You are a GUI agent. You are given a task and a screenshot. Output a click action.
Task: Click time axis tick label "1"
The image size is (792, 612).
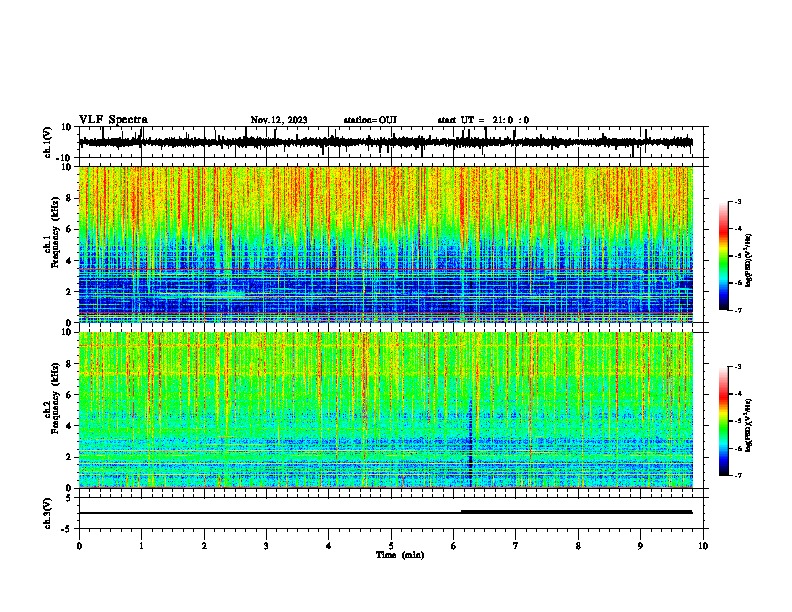click(141, 546)
